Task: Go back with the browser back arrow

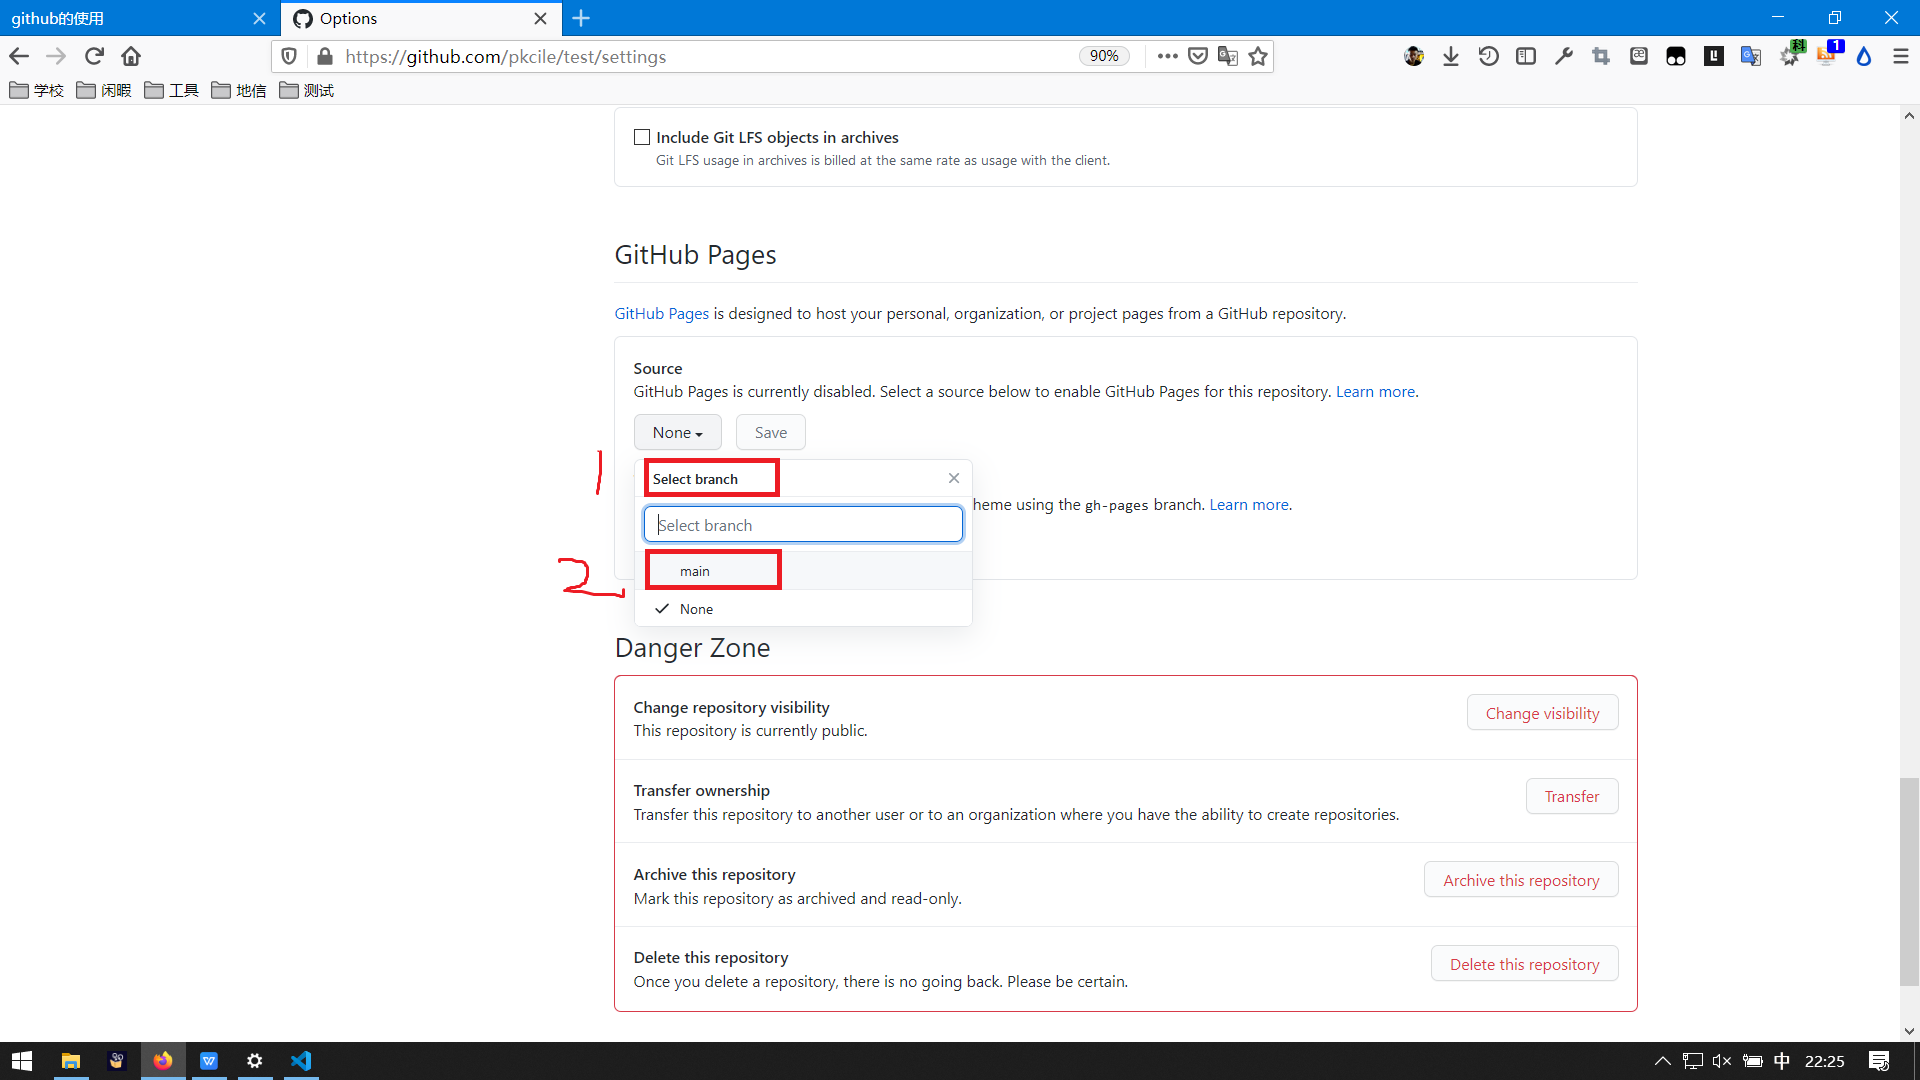Action: pos(19,56)
